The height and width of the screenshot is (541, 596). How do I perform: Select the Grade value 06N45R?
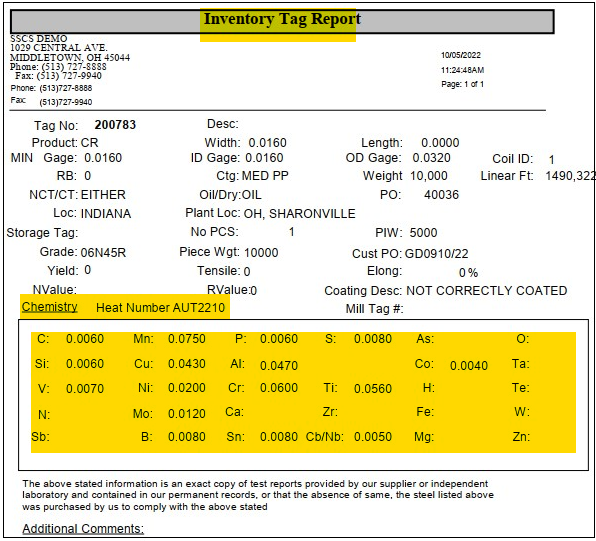(x=103, y=252)
